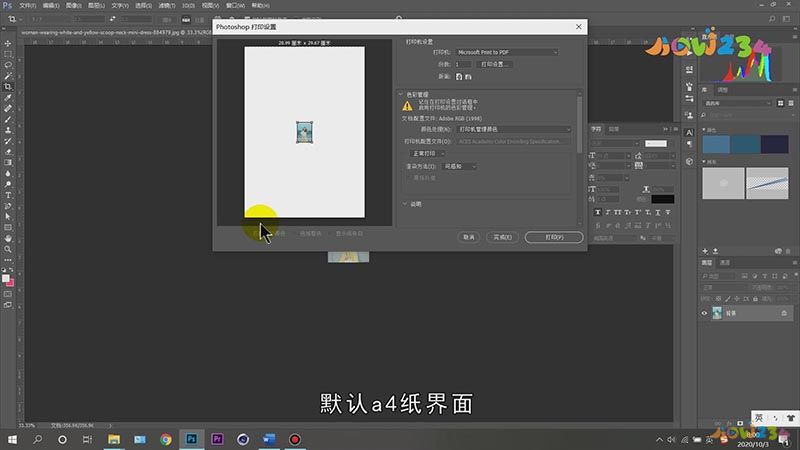This screenshot has width=800, height=450.
Task: Choose portrait layout in print dialog
Action: (459, 77)
